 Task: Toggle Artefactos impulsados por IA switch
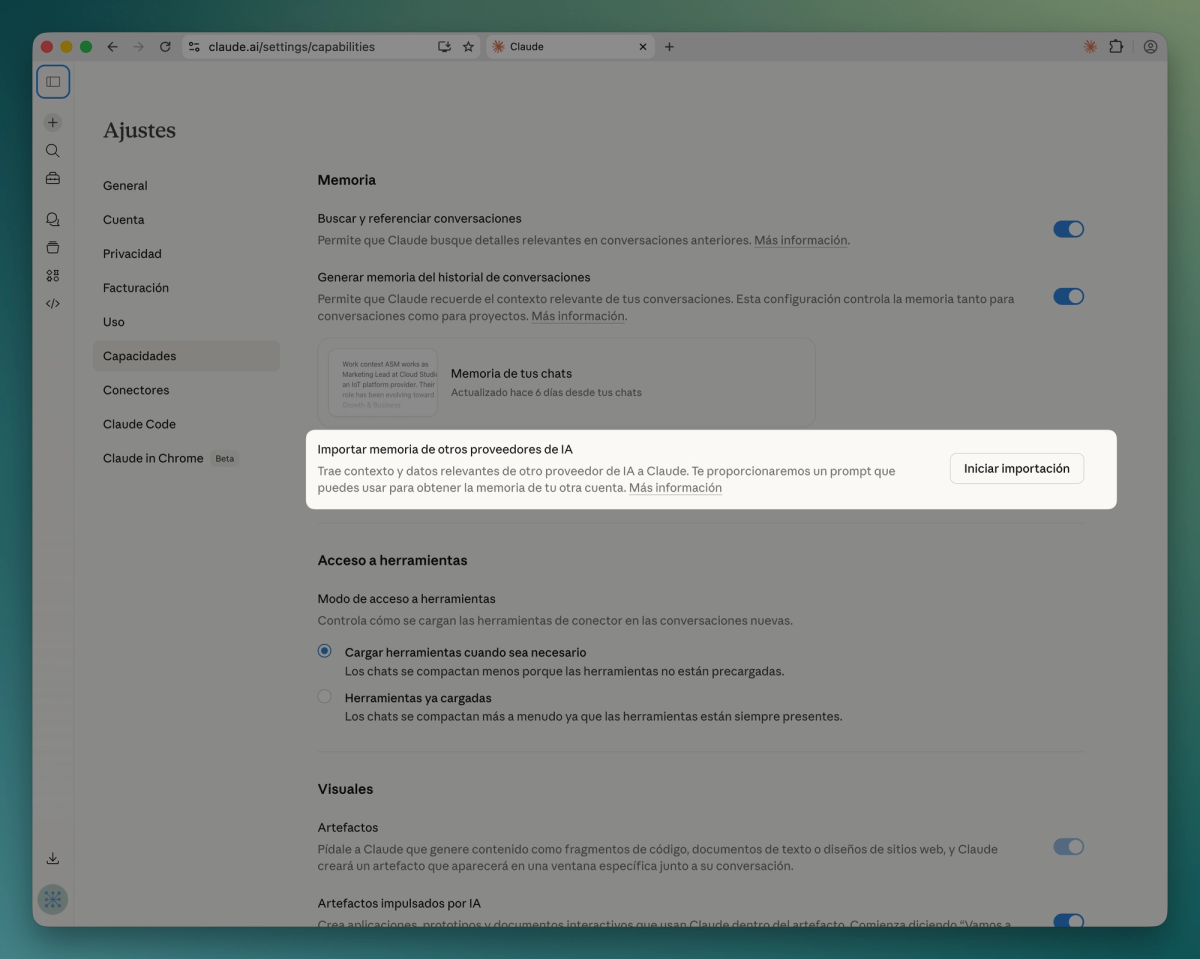(1068, 921)
